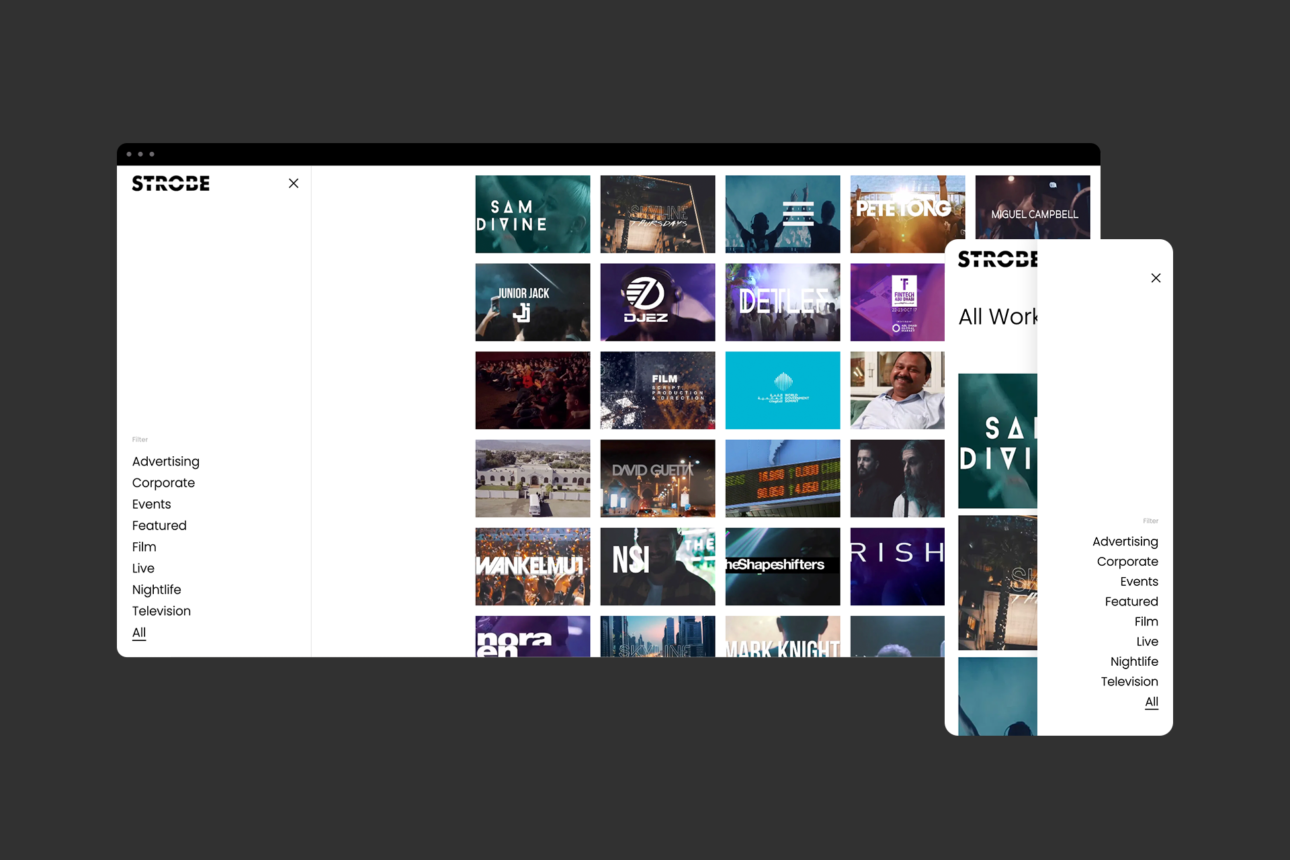The width and height of the screenshot is (1290, 860).
Task: Click the STROBE logo in the left sidebar
Action: pyautogui.click(x=170, y=183)
